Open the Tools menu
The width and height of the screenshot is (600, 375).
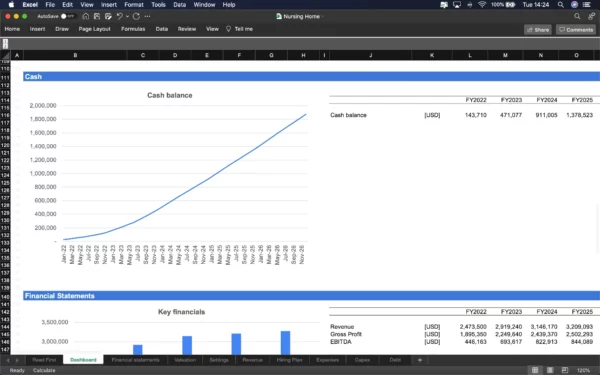[158, 5]
